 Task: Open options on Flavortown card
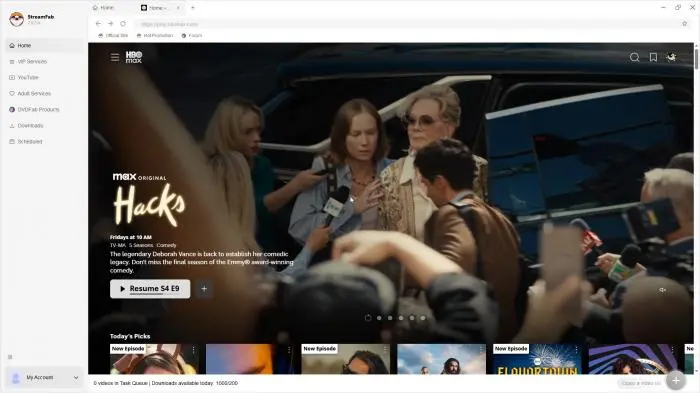tap(576, 349)
